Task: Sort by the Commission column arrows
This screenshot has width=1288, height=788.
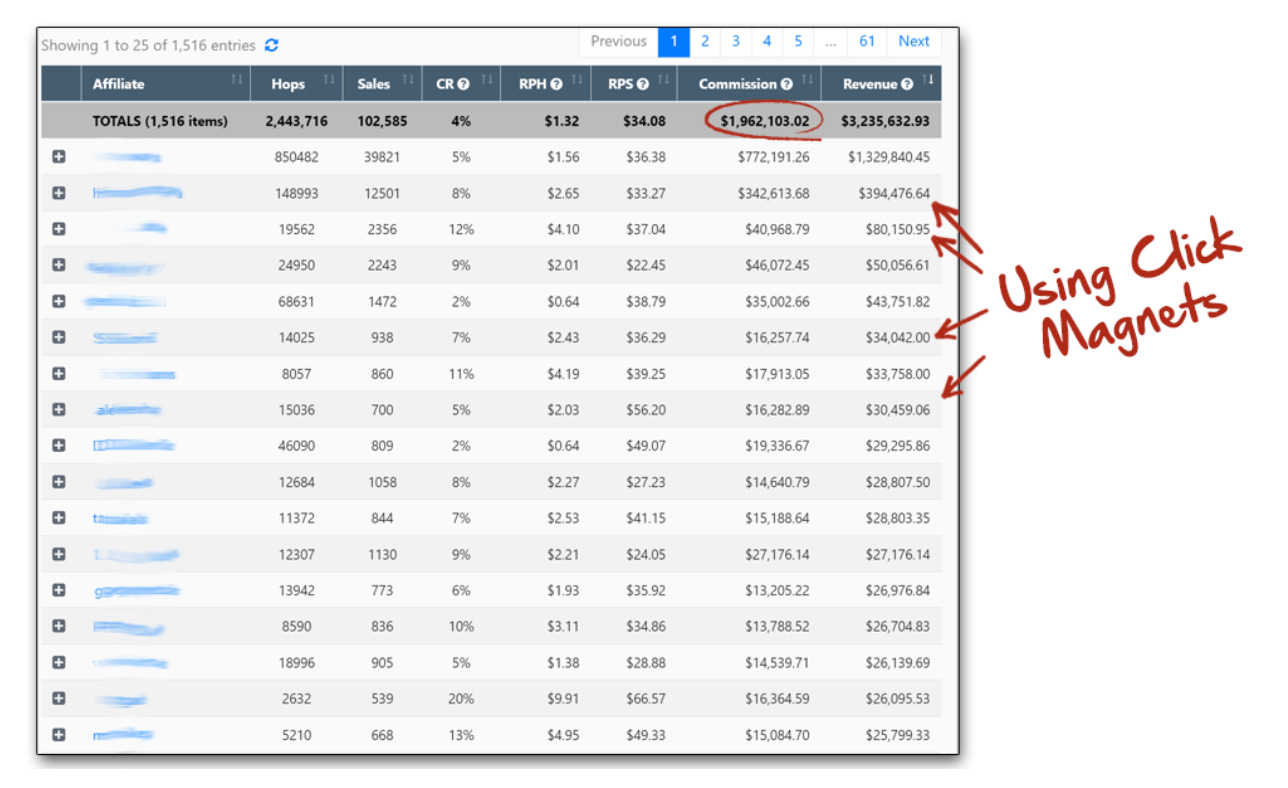Action: coord(808,80)
